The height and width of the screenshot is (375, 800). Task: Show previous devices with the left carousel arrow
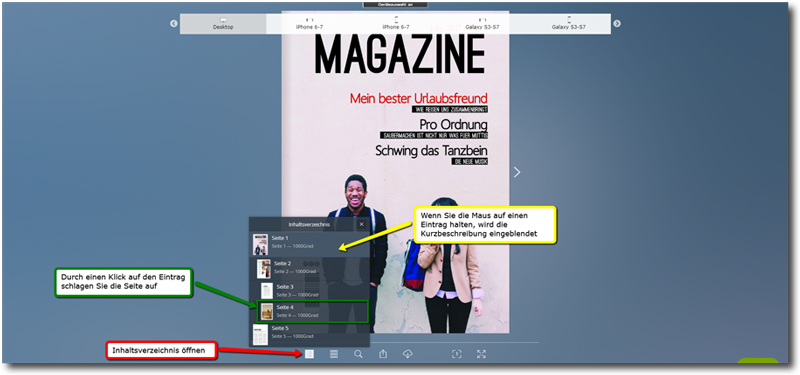pyautogui.click(x=173, y=23)
